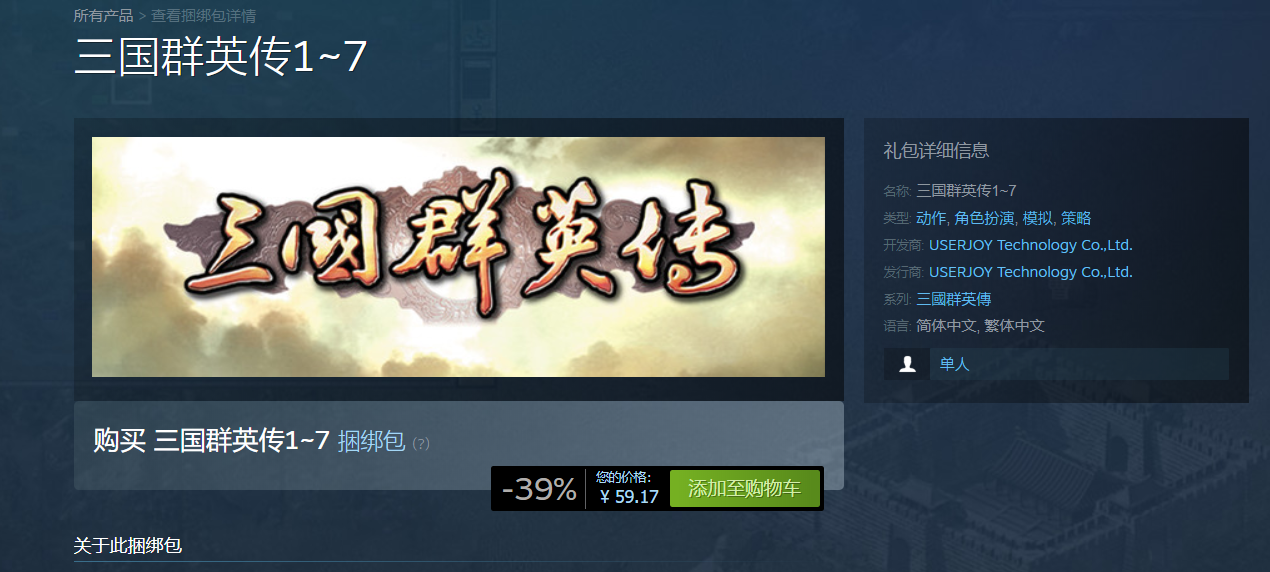Add bundle to cart with 添加至购物车
This screenshot has width=1270, height=572.
(744, 489)
